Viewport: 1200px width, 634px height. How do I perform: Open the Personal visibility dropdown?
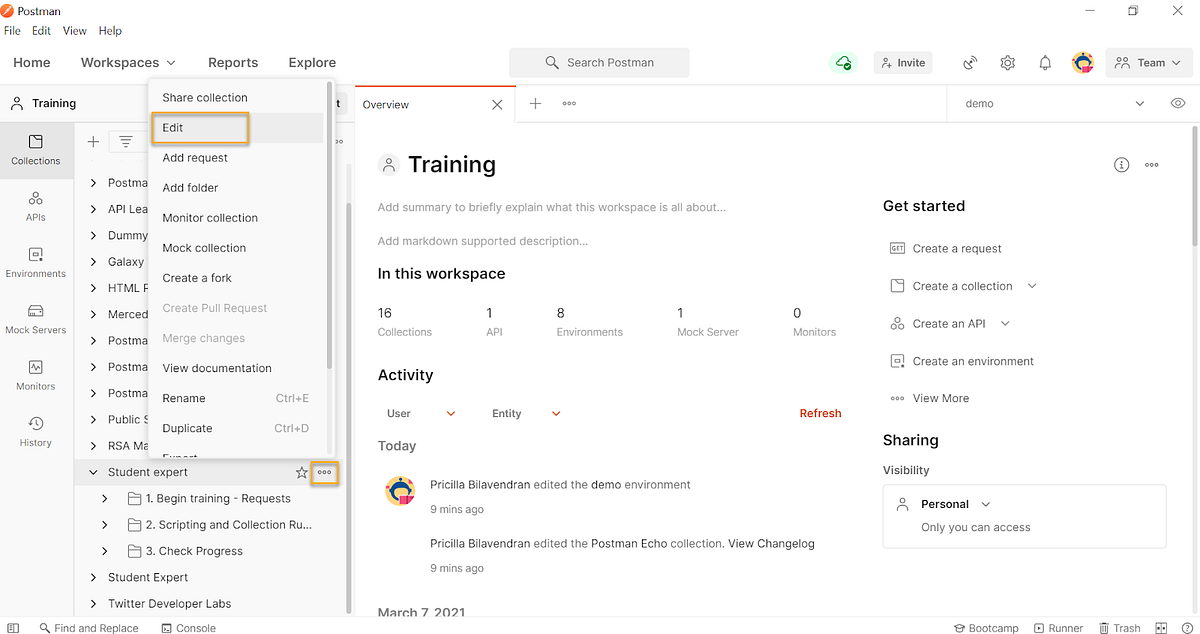tap(955, 504)
